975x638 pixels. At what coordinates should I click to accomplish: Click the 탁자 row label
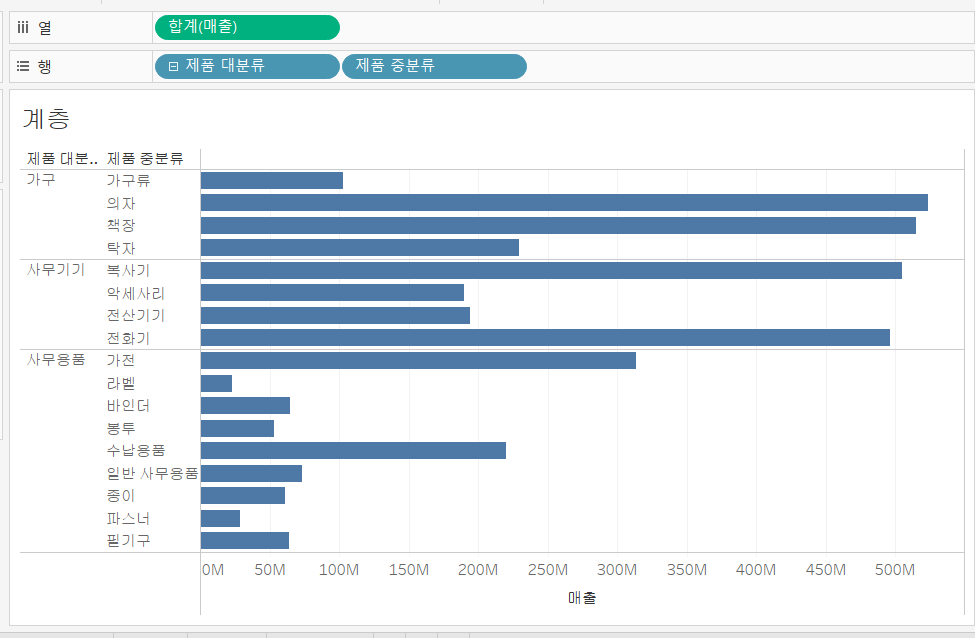tap(121, 247)
